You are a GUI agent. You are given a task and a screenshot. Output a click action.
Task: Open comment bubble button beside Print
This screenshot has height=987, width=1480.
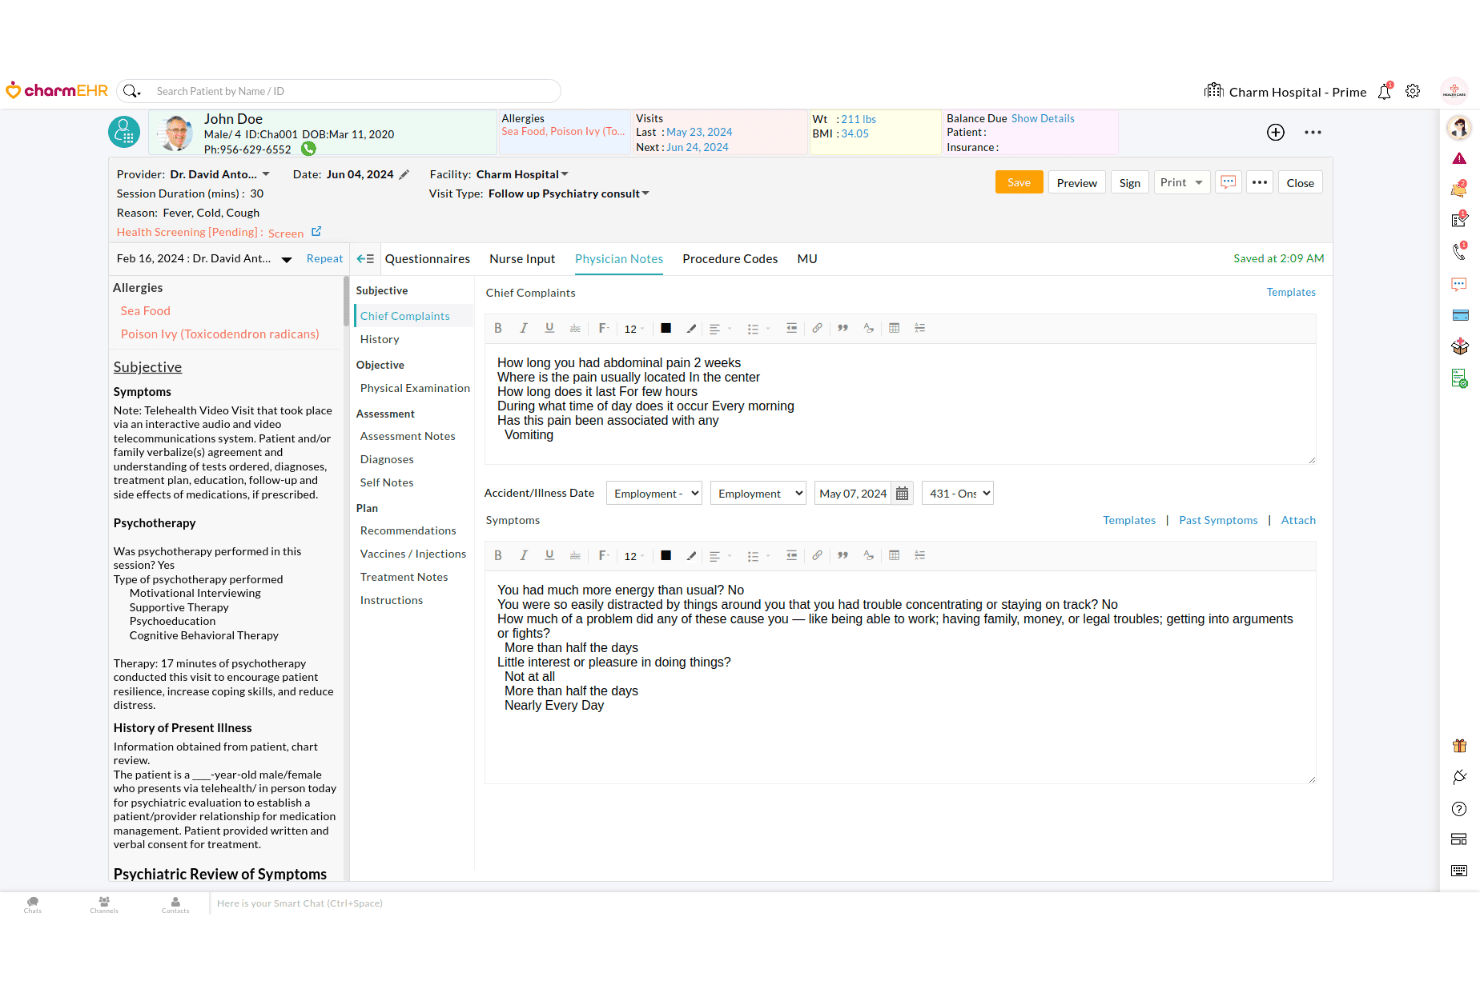click(1228, 182)
